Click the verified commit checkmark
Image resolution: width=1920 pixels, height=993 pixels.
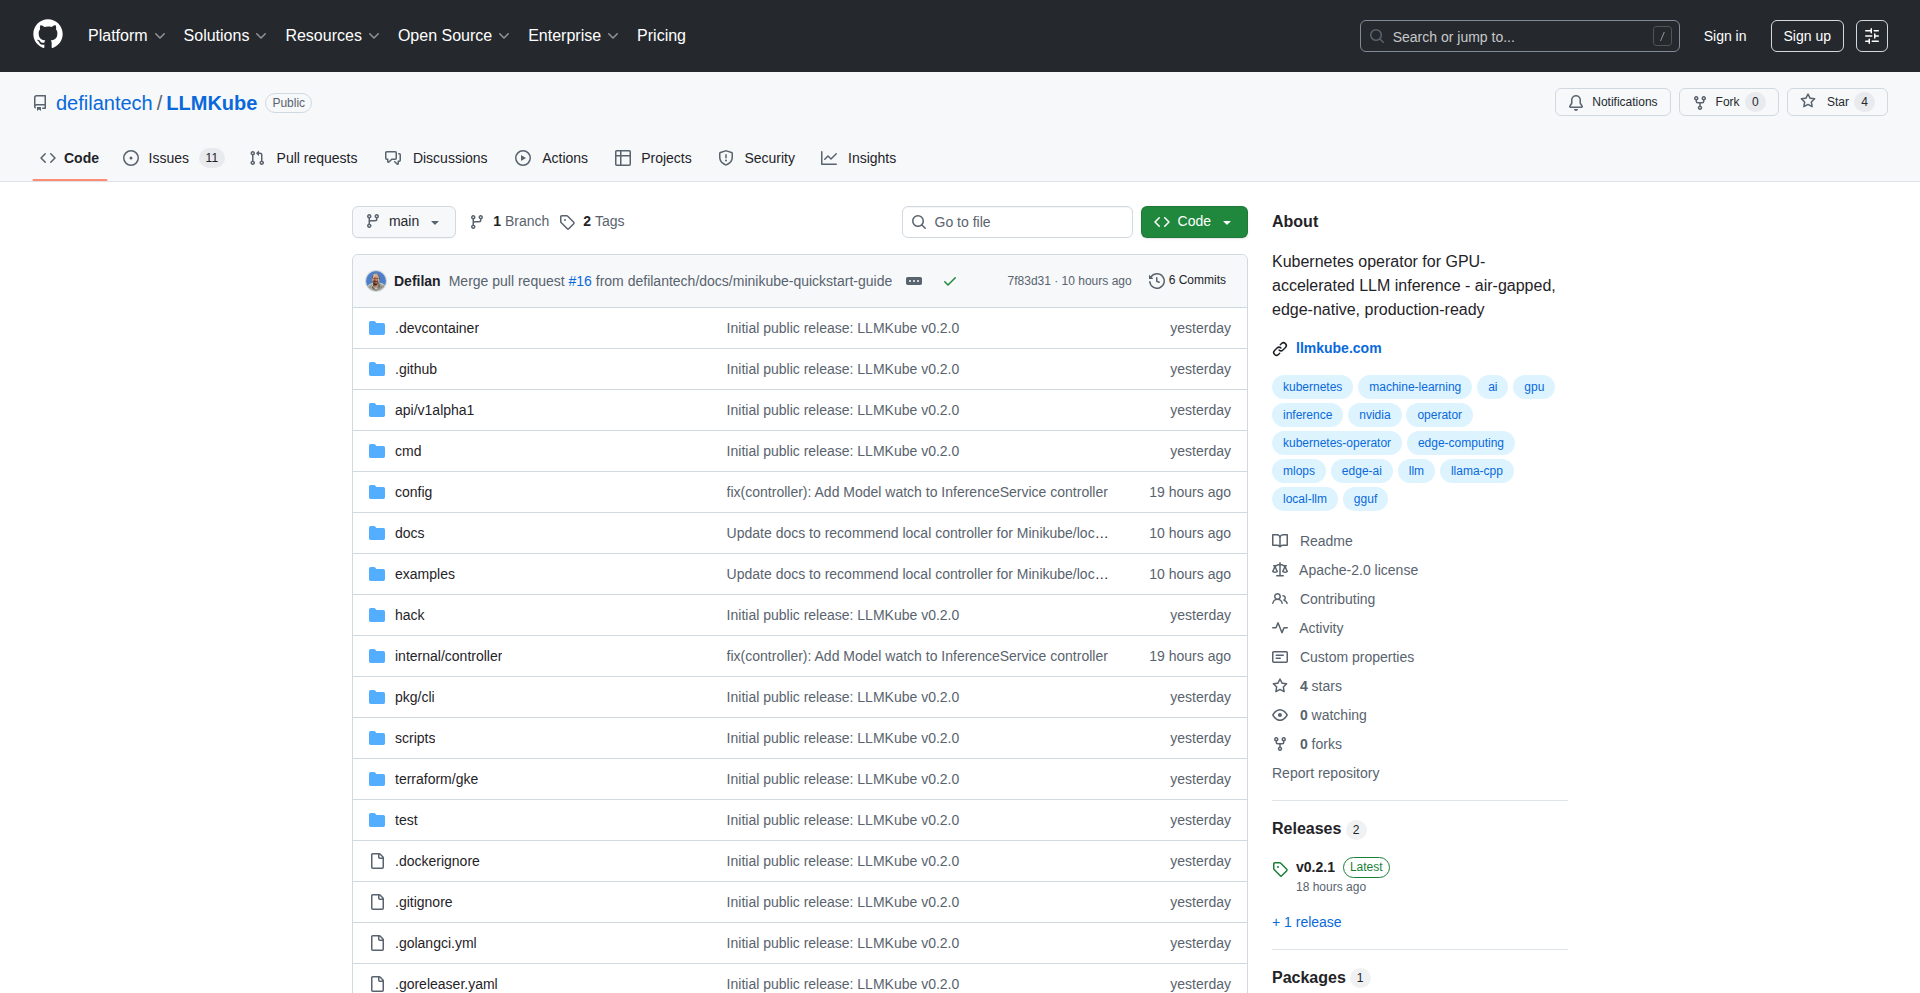949,281
